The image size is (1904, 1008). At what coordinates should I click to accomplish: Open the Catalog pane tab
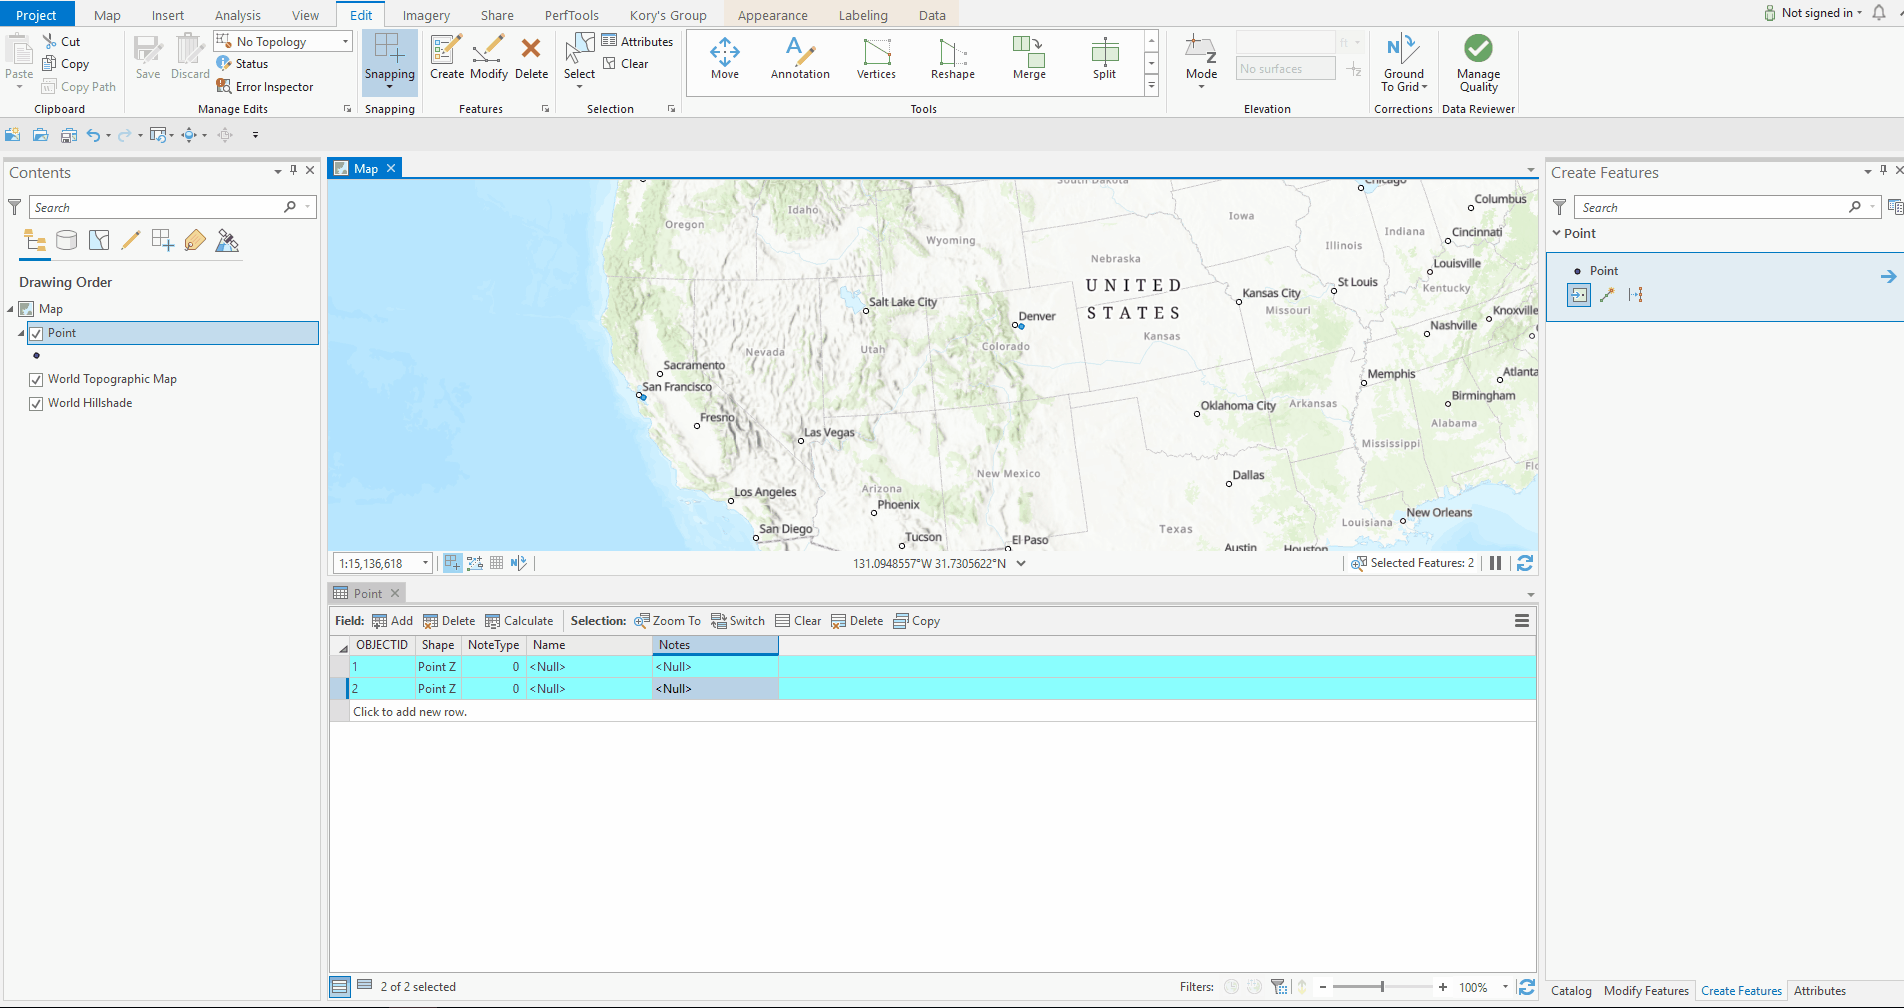tap(1571, 991)
